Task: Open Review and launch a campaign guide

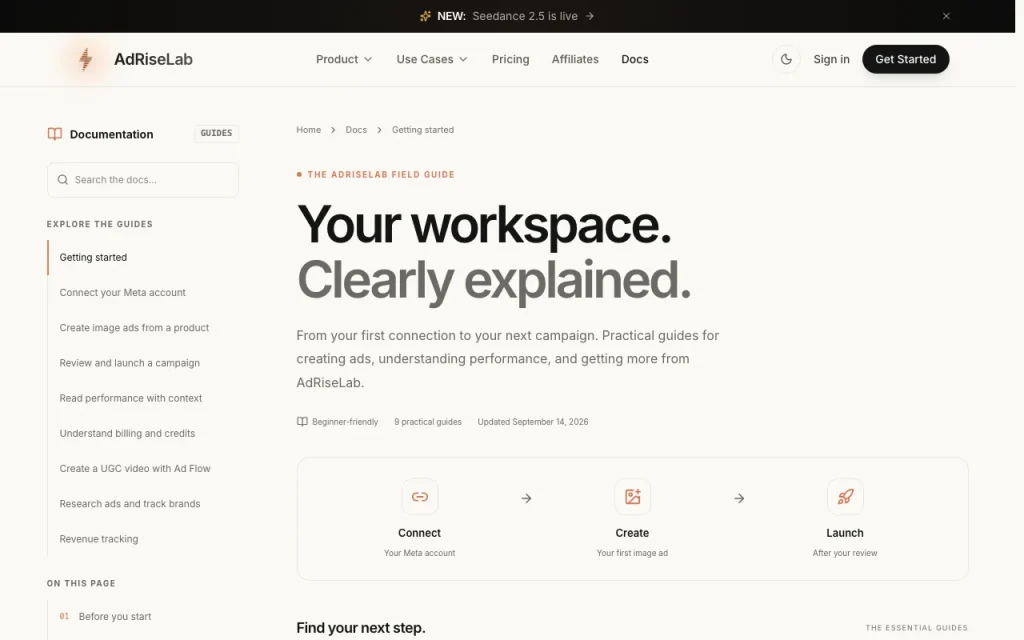Action: coord(130,363)
